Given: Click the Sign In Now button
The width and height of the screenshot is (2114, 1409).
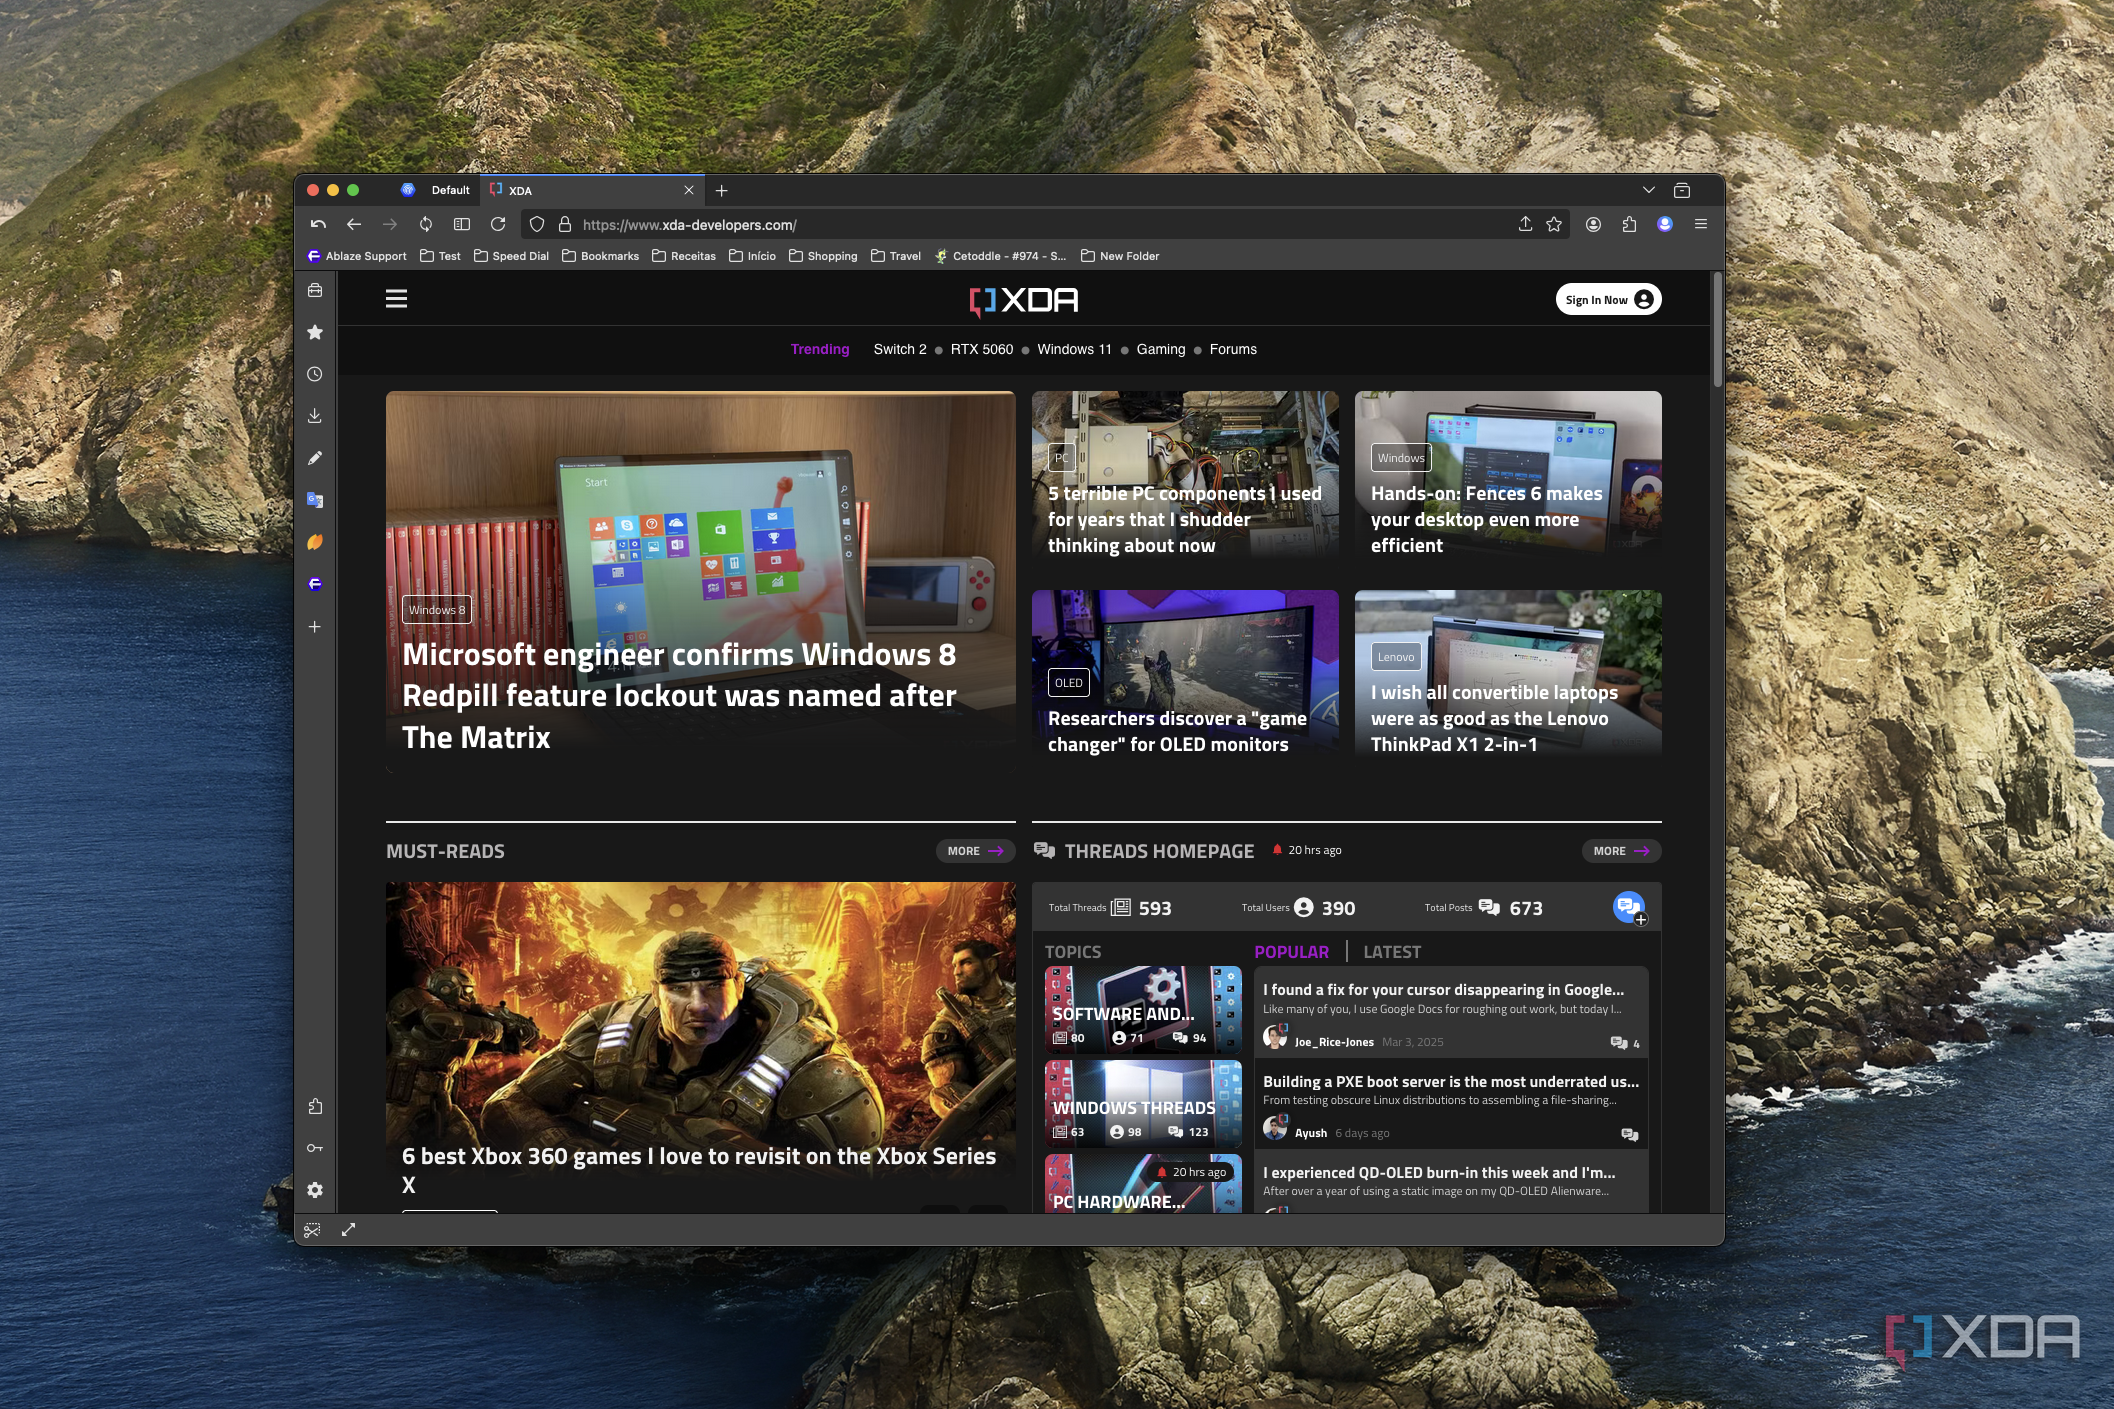Looking at the screenshot, I should [1608, 300].
